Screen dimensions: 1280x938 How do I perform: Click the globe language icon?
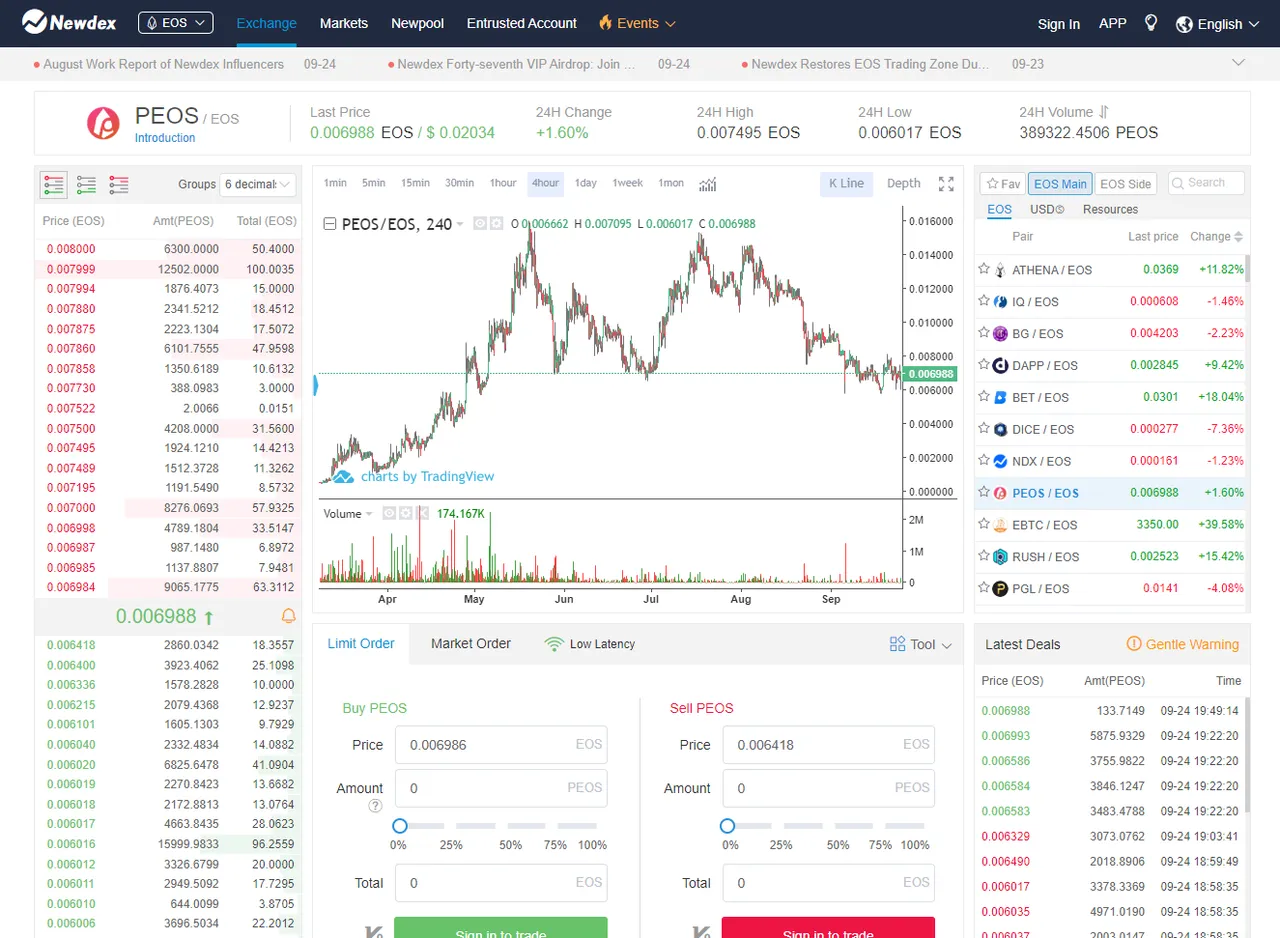point(1185,23)
